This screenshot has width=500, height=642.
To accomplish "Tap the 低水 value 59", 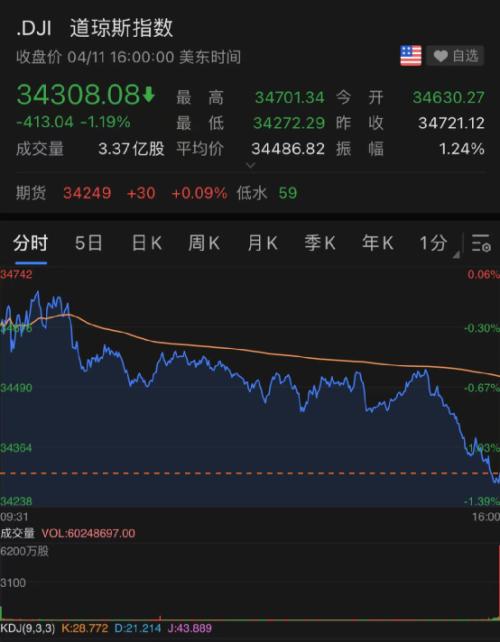I will point(288,193).
